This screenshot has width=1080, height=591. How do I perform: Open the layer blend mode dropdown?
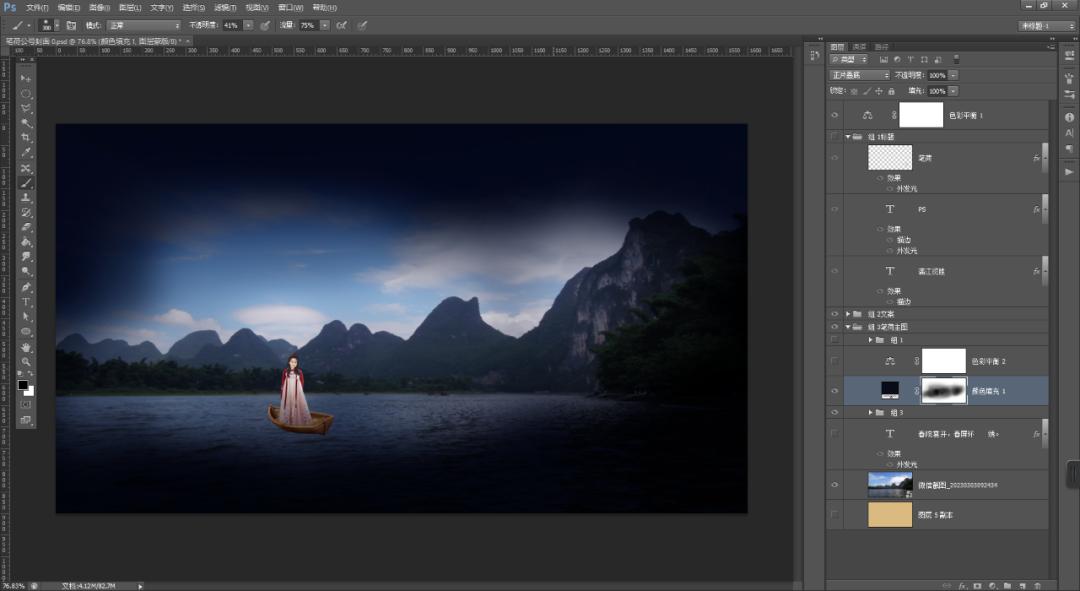[859, 75]
